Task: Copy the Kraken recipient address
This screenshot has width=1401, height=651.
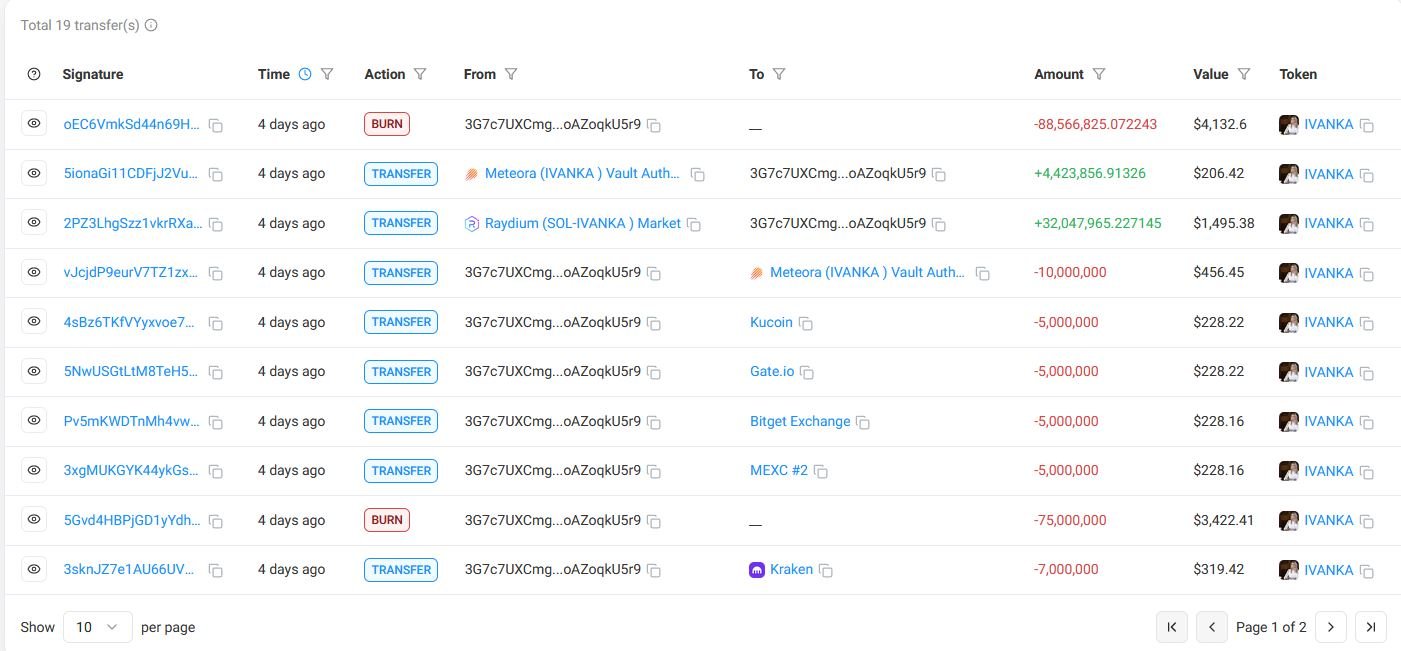Action: [x=826, y=571]
